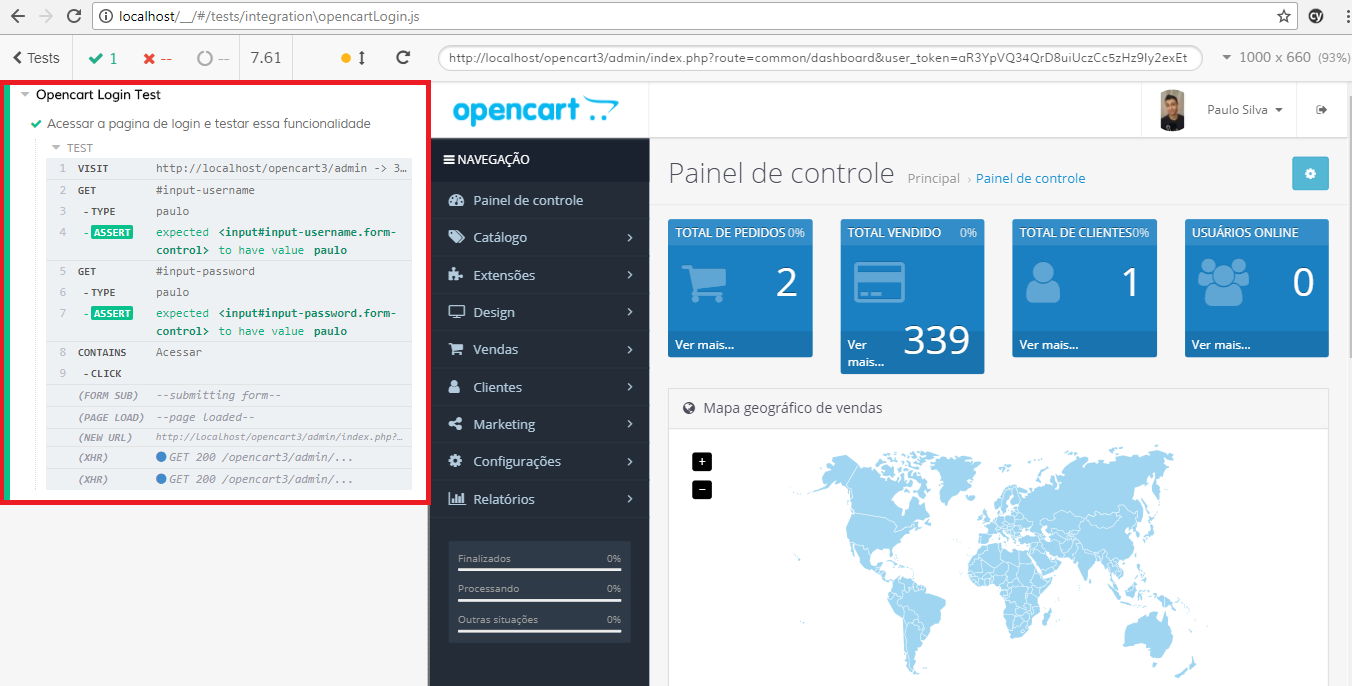Screen dimensions: 1352x686
Task: Open the Extensões menu
Action: coord(539,275)
